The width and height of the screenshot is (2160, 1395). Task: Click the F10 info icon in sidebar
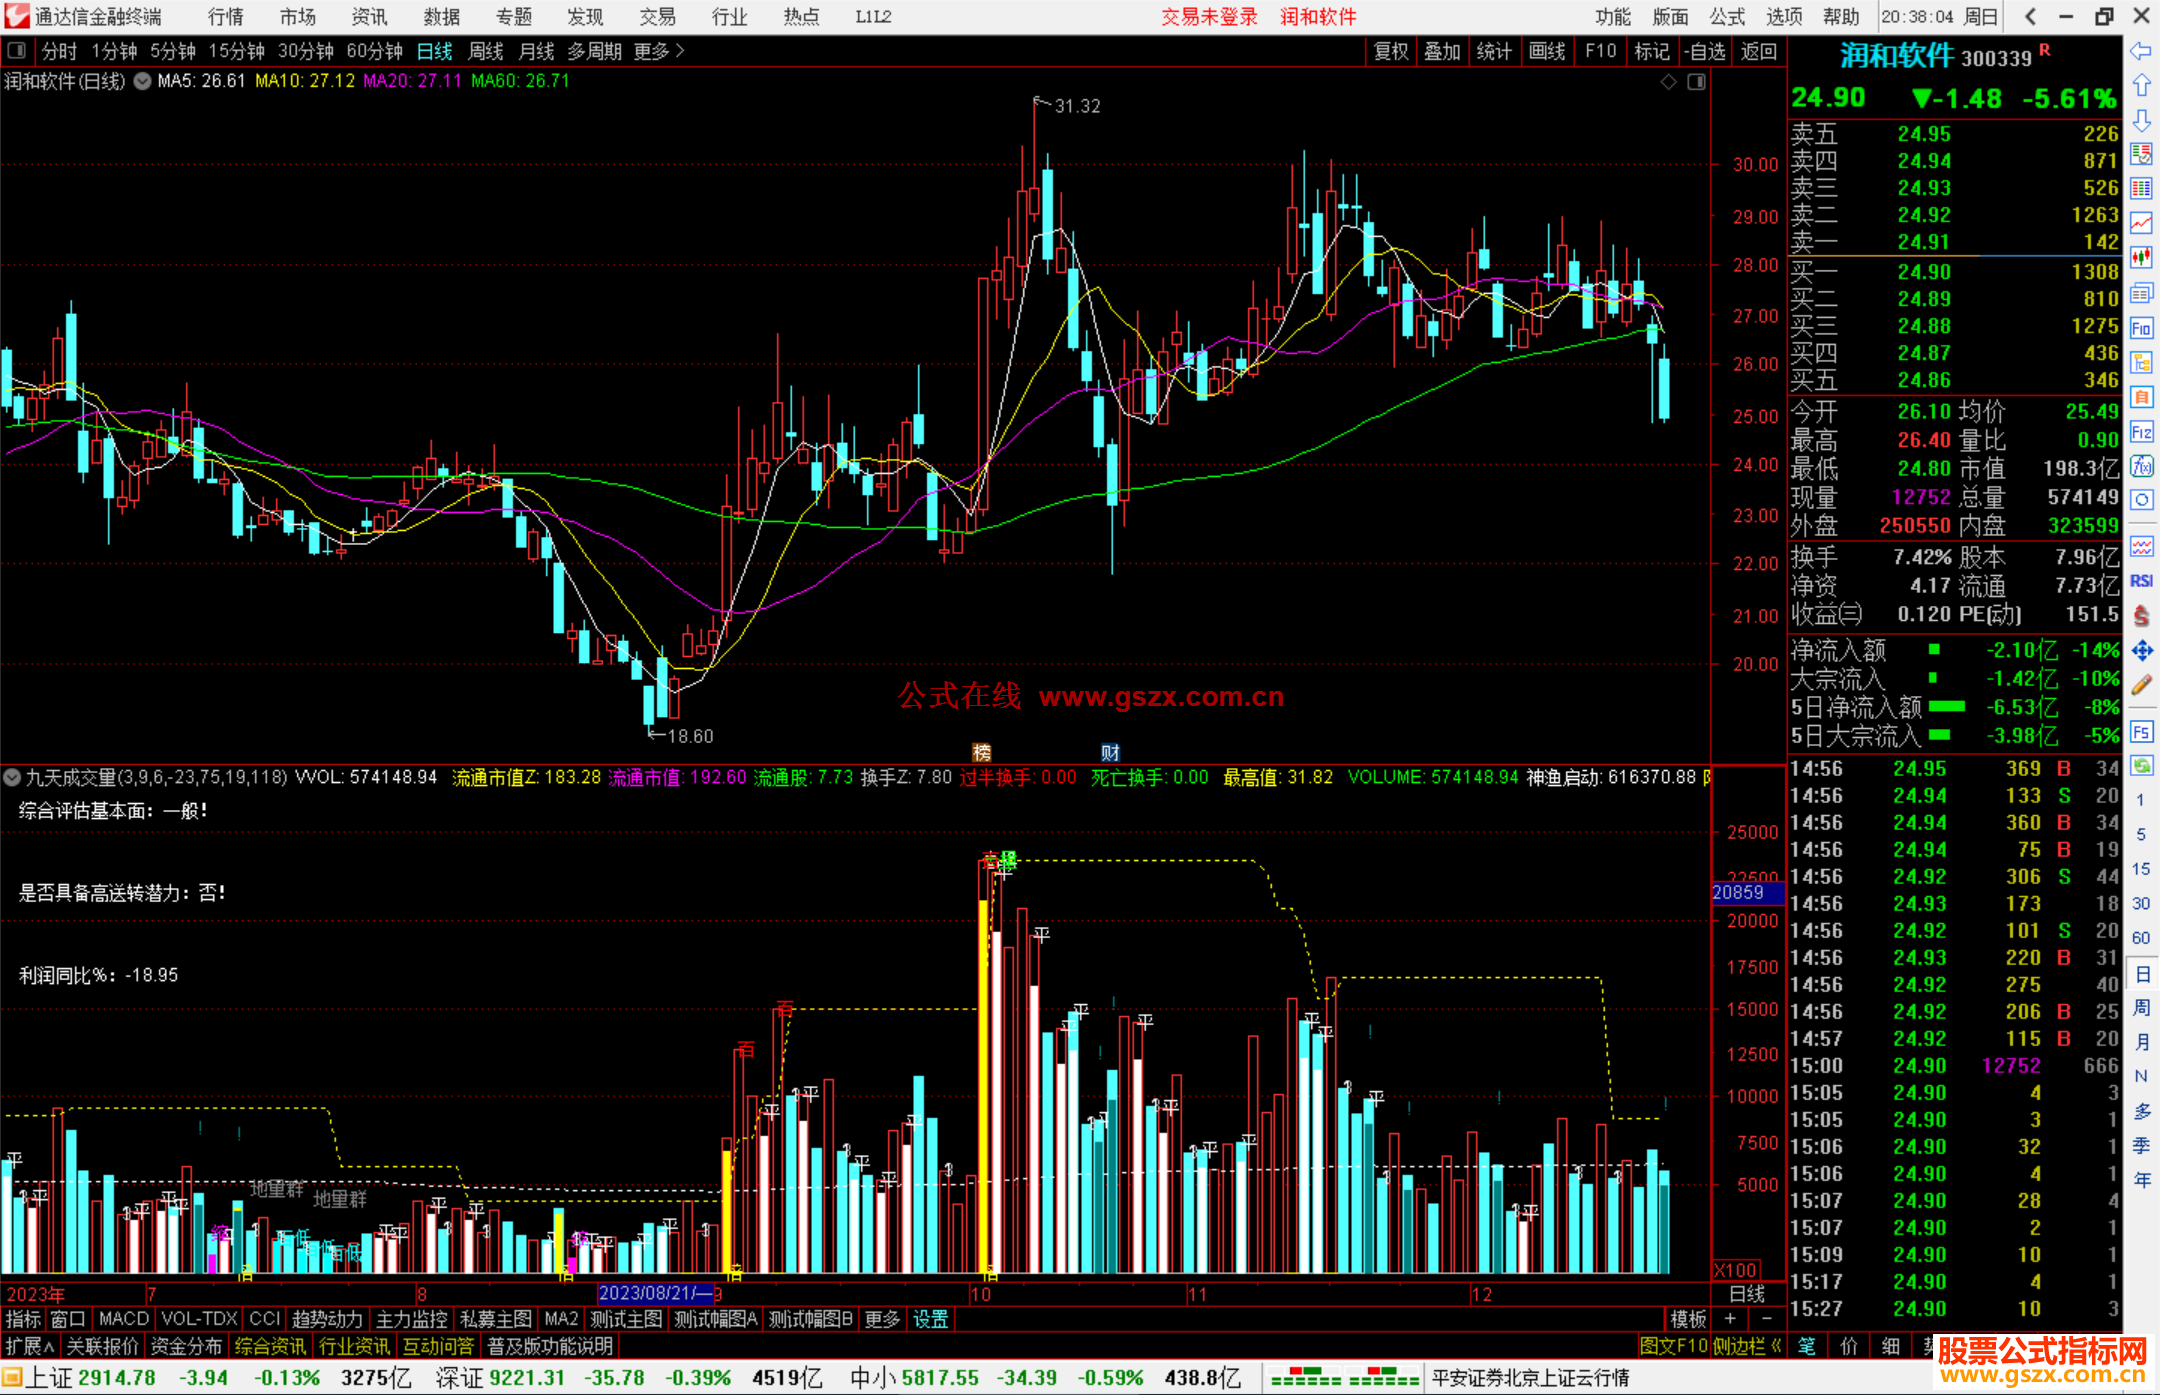2141,328
